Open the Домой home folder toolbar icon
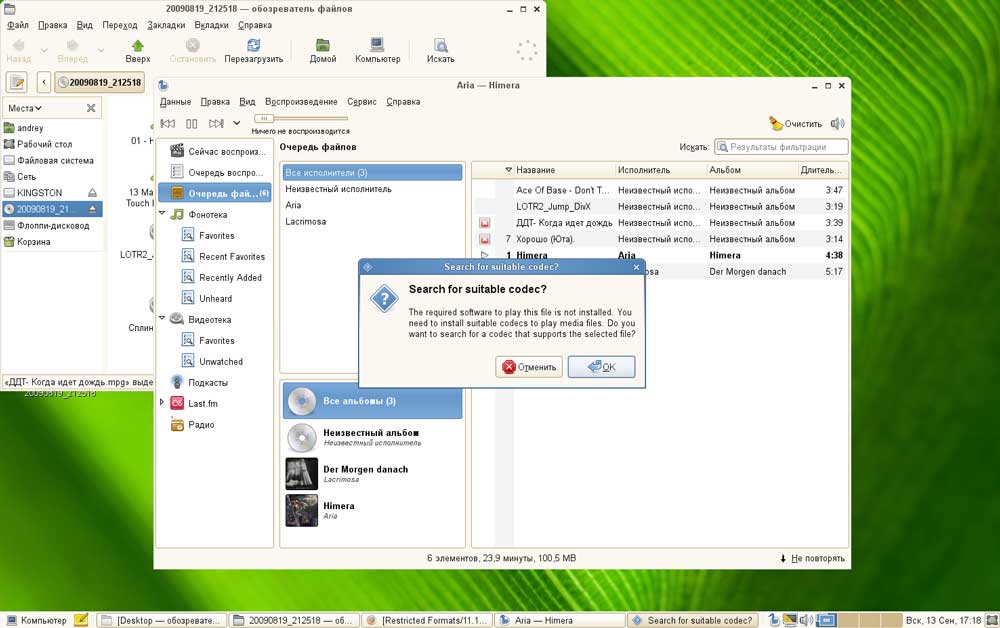The width and height of the screenshot is (1000, 628). [322, 50]
